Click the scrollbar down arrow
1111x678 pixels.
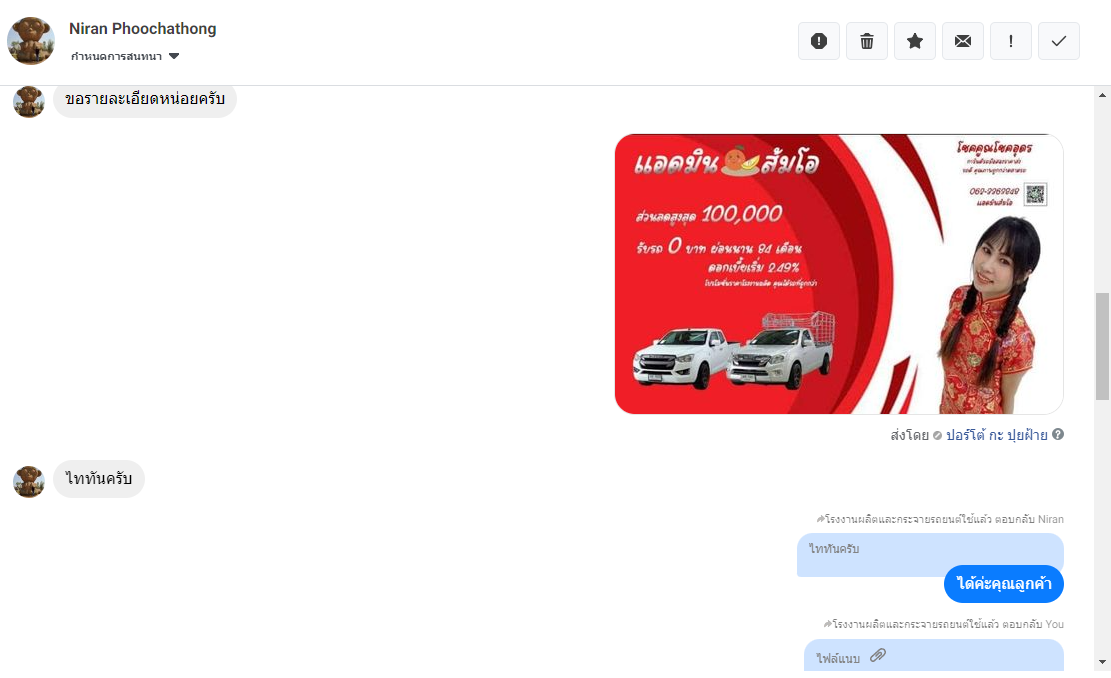(x=1102, y=662)
